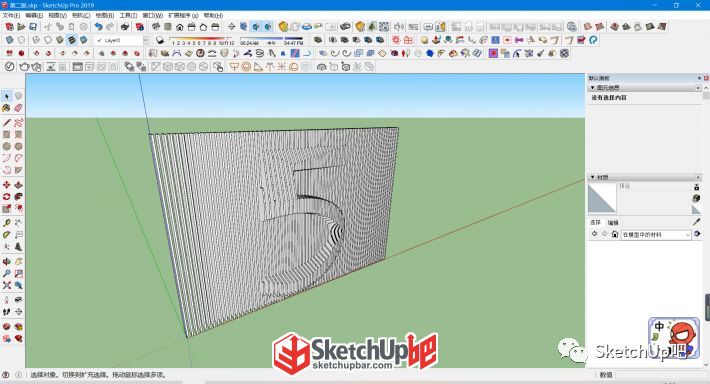Toggle the Layer0 checkmark

coord(100,40)
